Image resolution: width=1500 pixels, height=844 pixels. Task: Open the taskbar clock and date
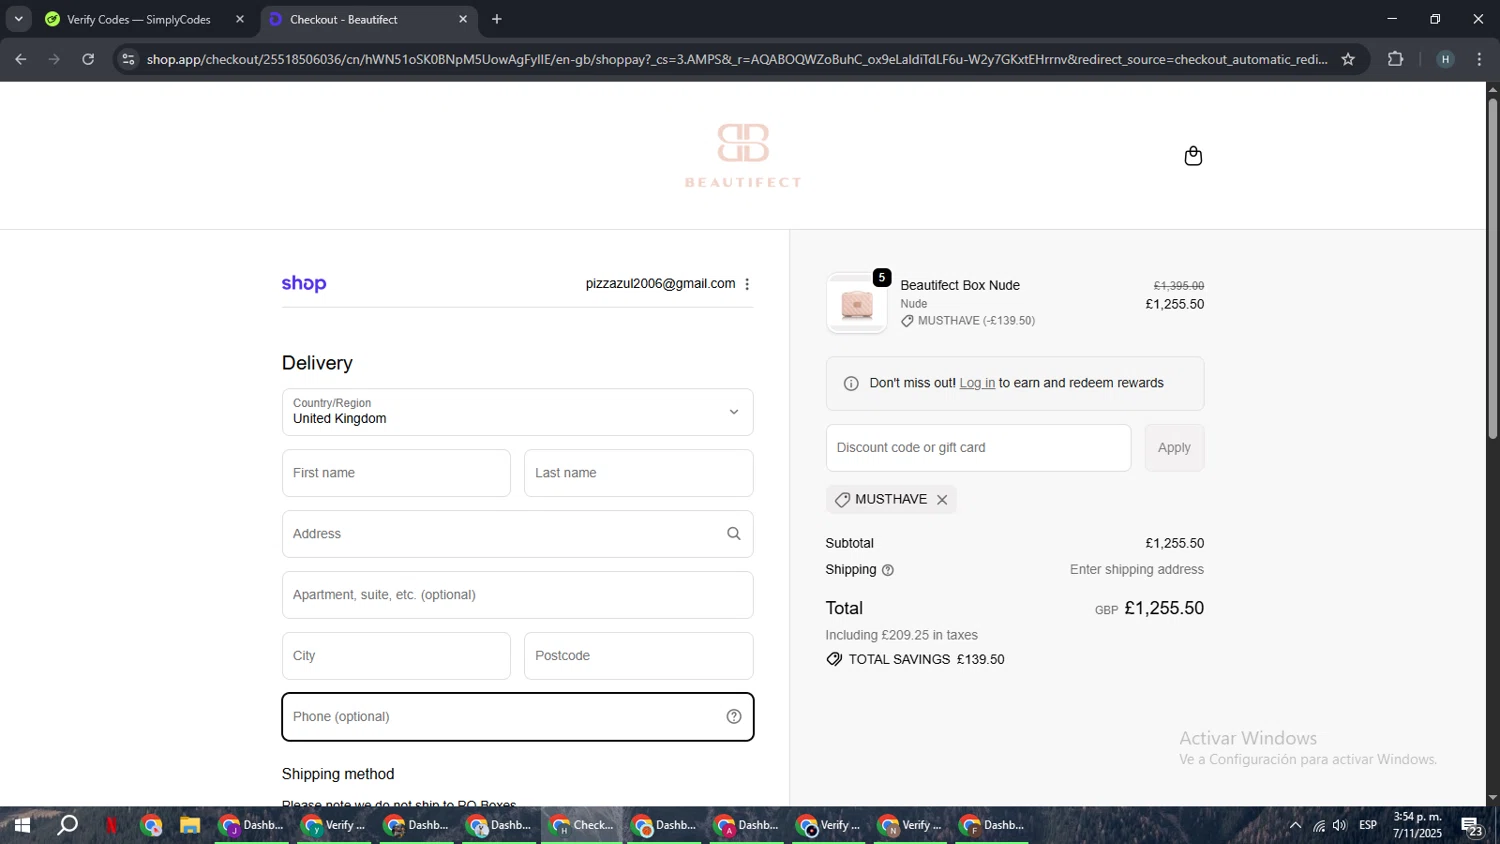[x=1417, y=825]
